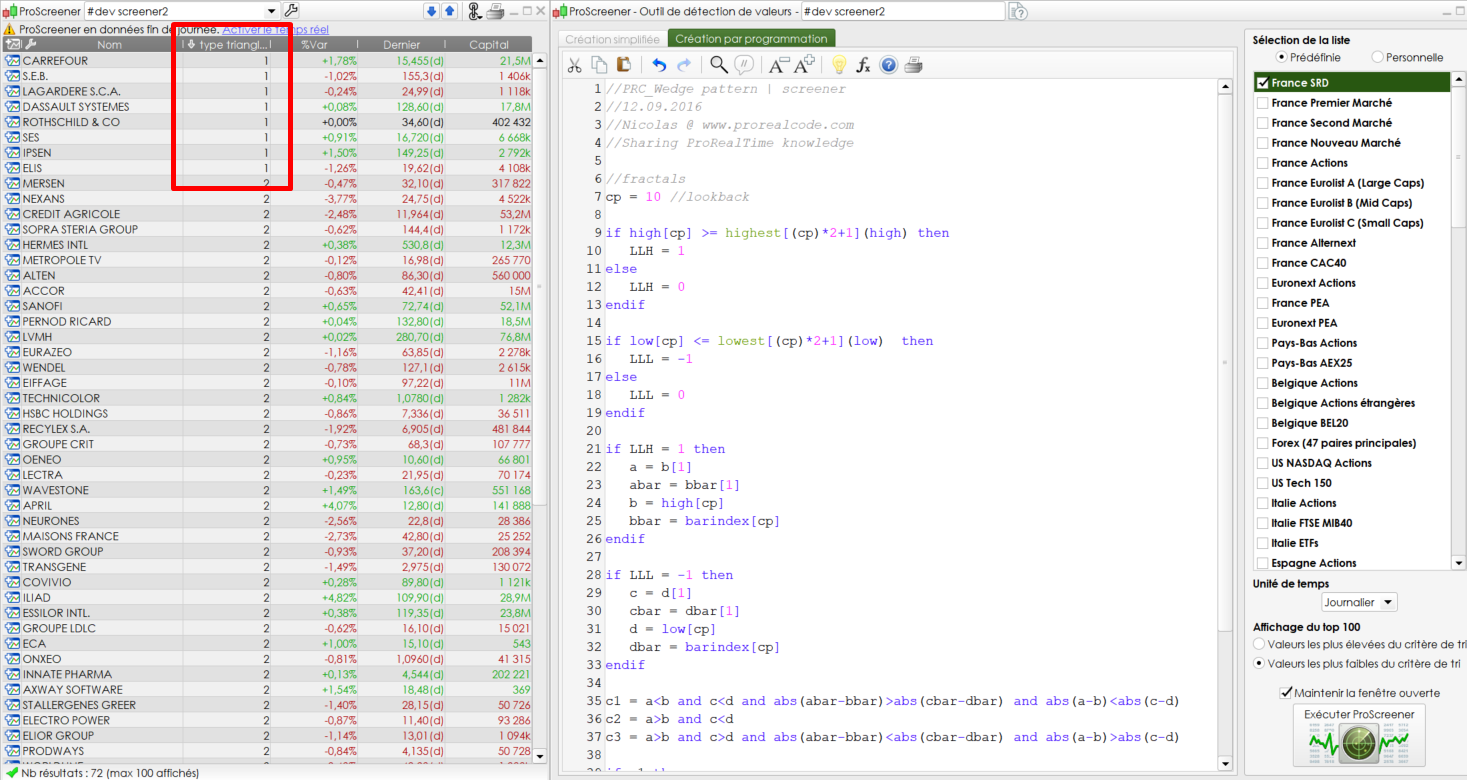Open the fx function insertion tool

tap(863, 65)
